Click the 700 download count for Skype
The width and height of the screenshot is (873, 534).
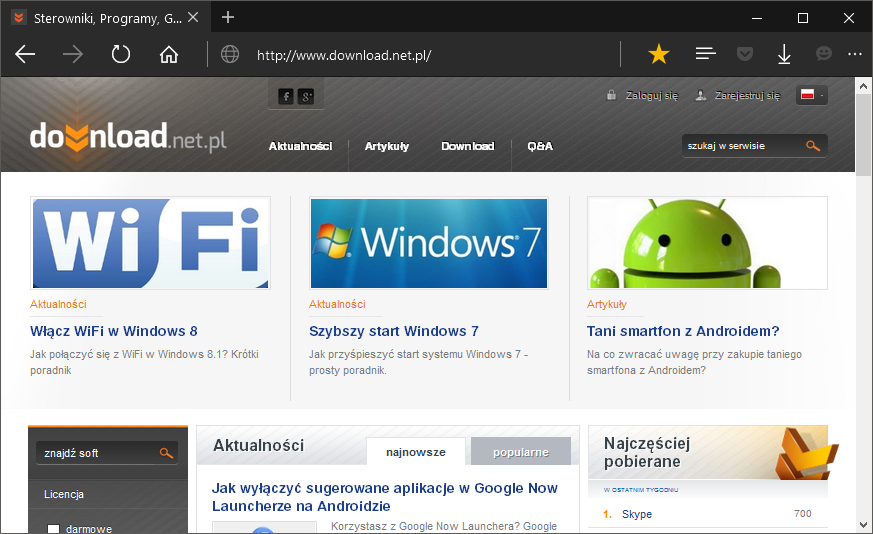coord(802,513)
